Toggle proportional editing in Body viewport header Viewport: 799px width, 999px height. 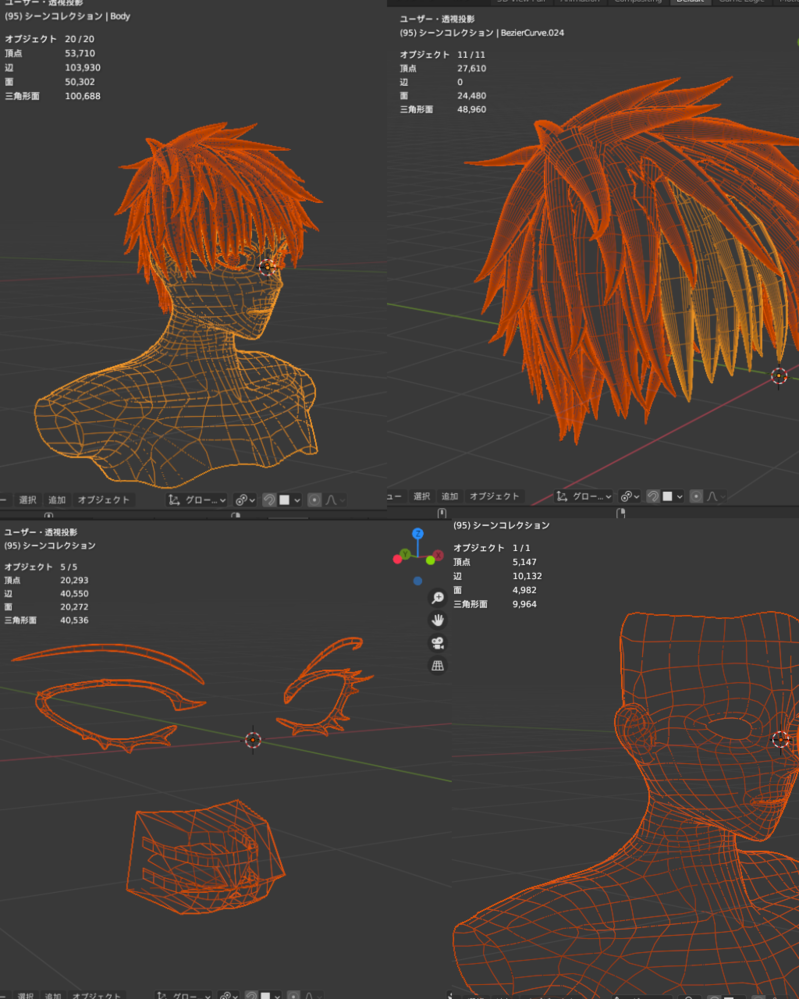(314, 500)
